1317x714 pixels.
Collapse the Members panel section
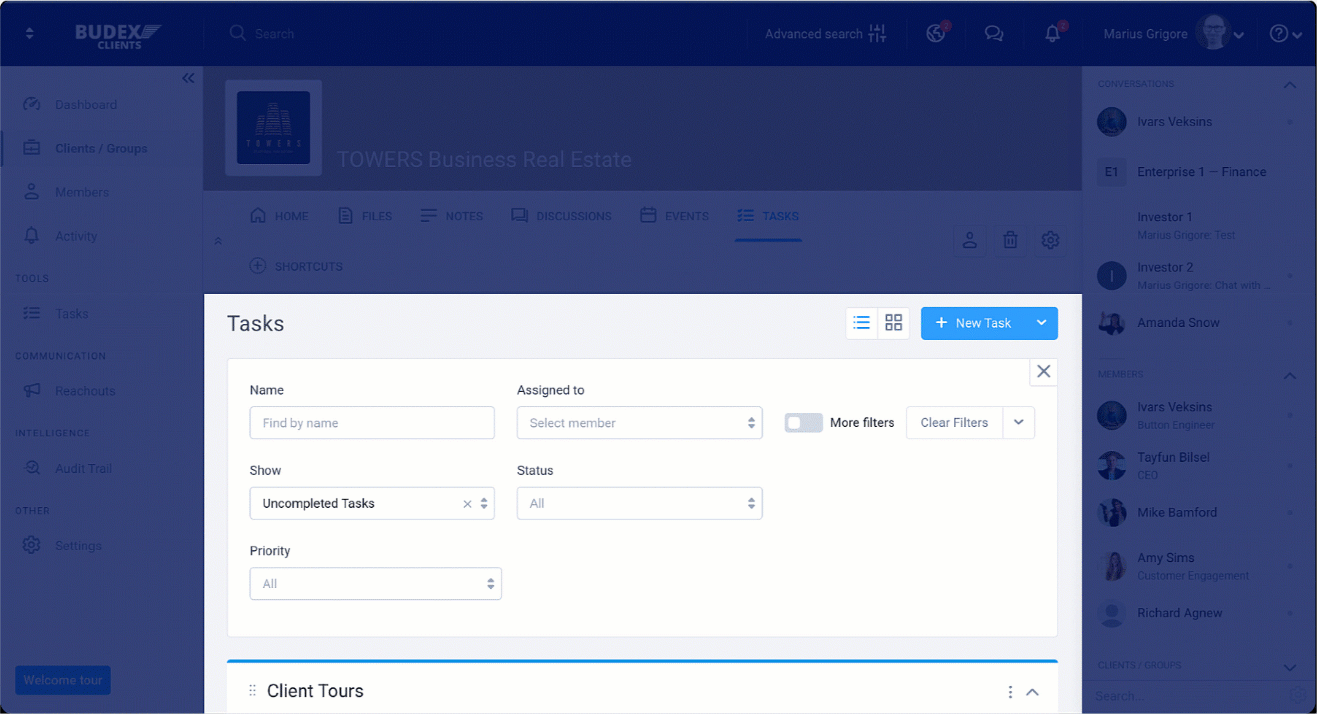coord(1290,376)
